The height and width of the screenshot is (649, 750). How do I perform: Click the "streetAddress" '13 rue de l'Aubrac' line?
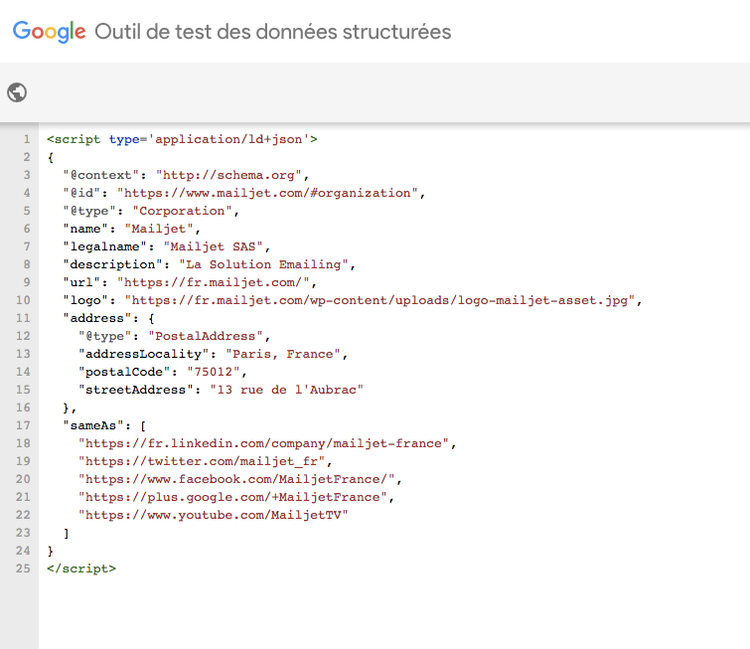pos(221,390)
